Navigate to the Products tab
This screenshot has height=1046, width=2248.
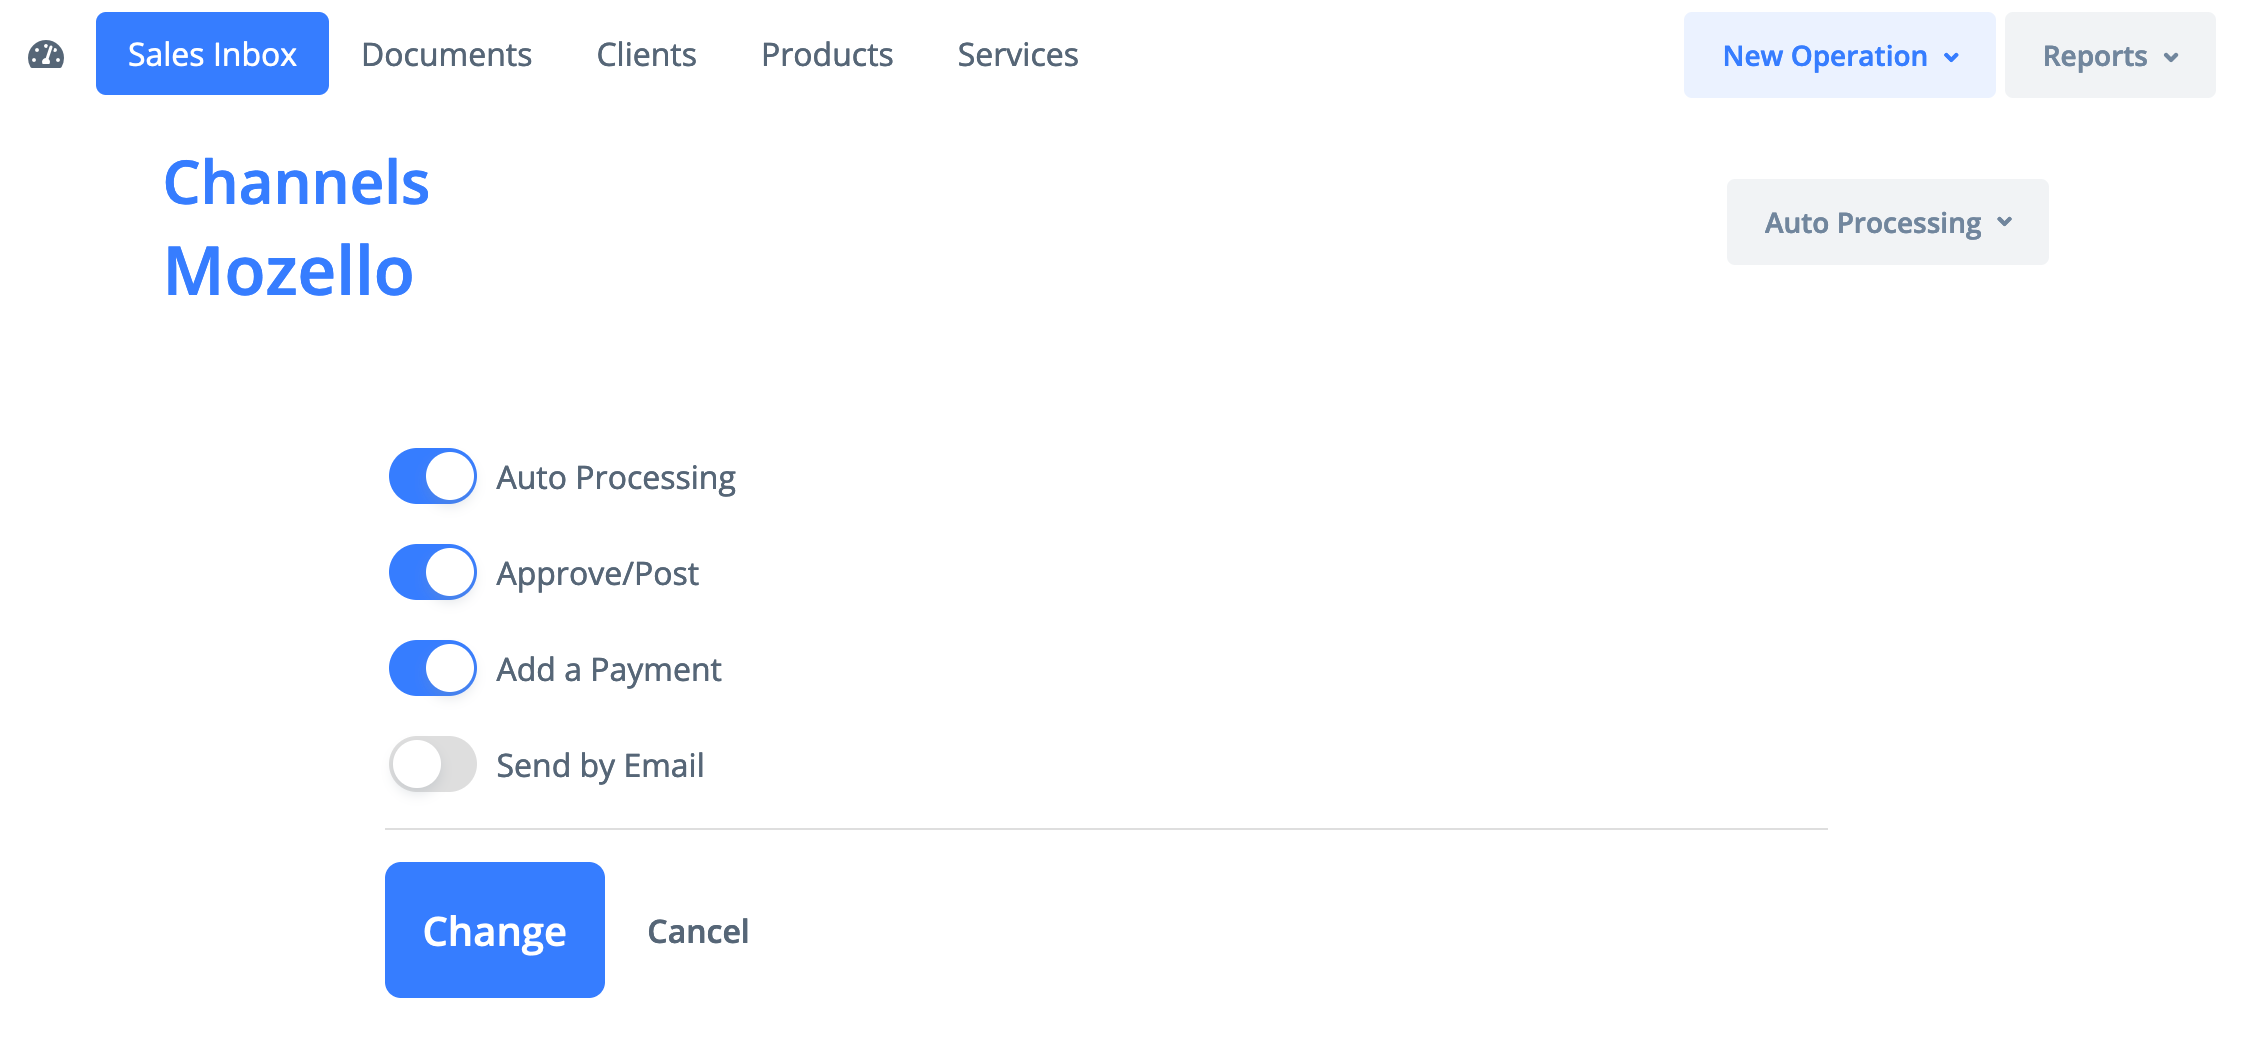(x=827, y=54)
